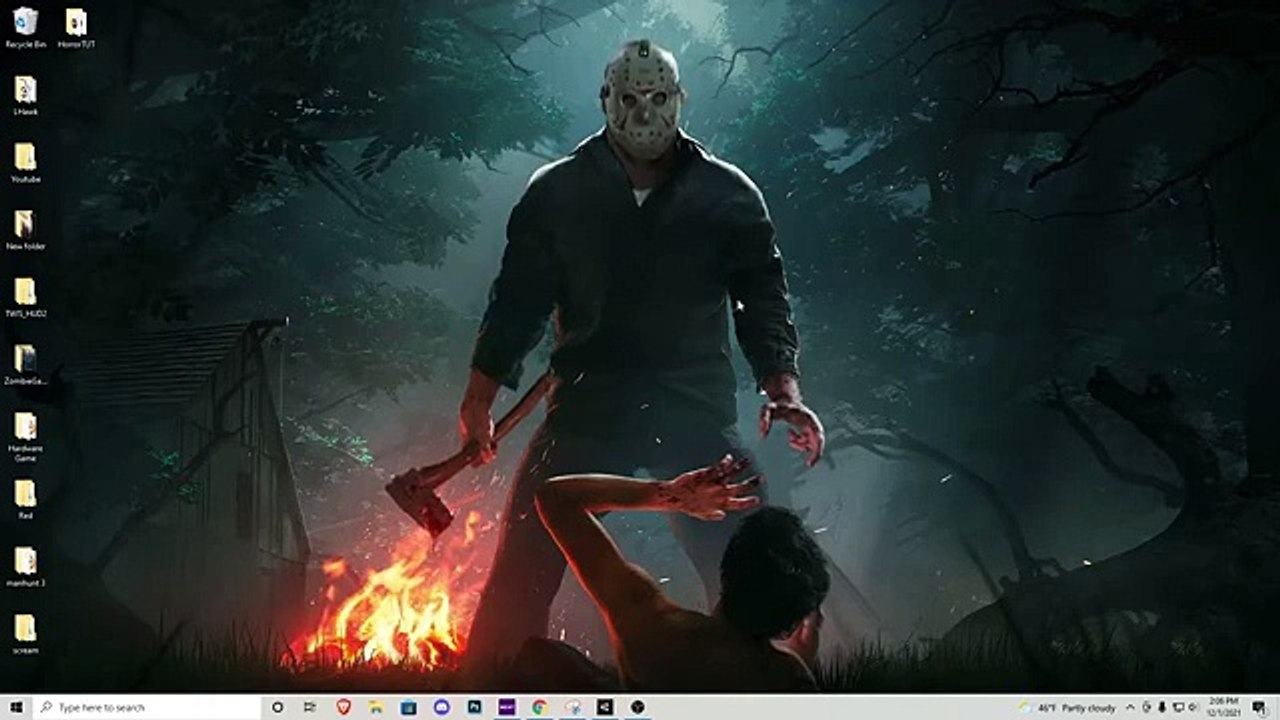Open the Windows Start menu
Viewport: 1280px width, 720px height.
coord(17,707)
